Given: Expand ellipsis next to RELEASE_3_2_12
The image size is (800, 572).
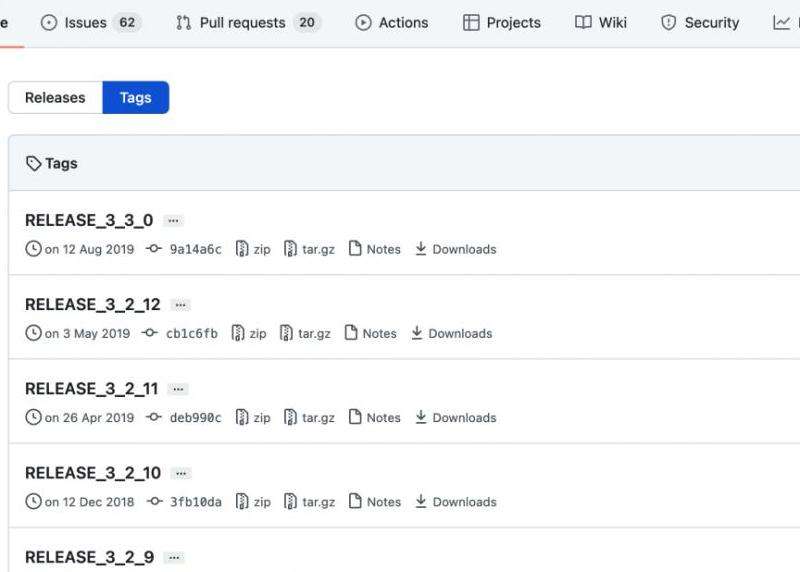Looking at the screenshot, I should [x=180, y=305].
